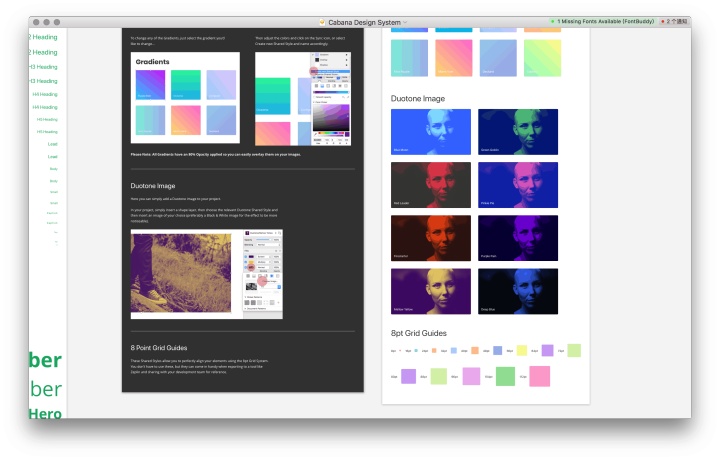The height and width of the screenshot is (460, 720).
Task: Select the bold green 'ber' text on the left
Action: click(x=45, y=360)
